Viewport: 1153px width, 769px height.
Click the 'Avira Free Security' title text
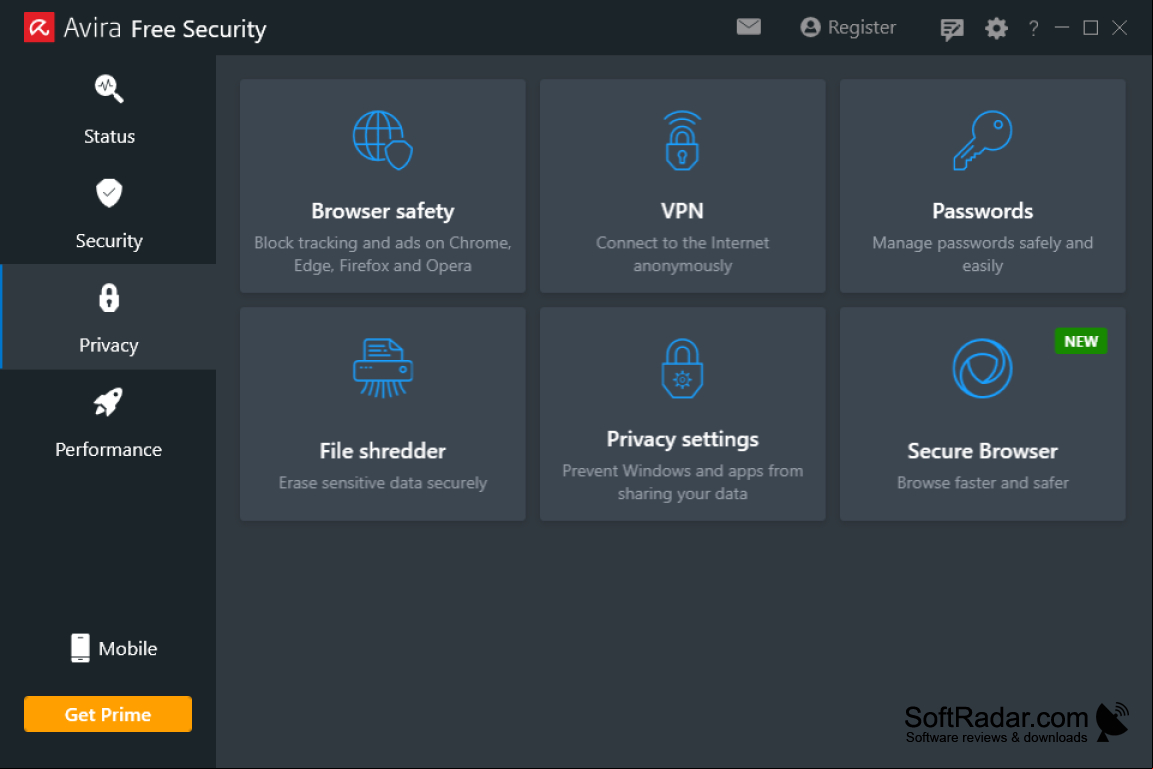165,28
